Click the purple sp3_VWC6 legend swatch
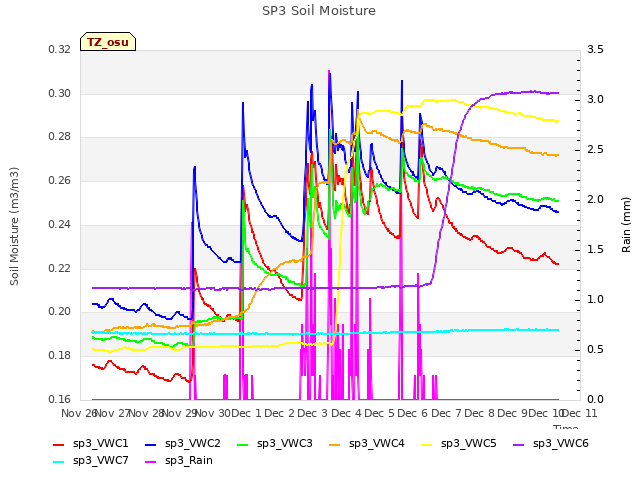The image size is (640, 480). (519, 444)
